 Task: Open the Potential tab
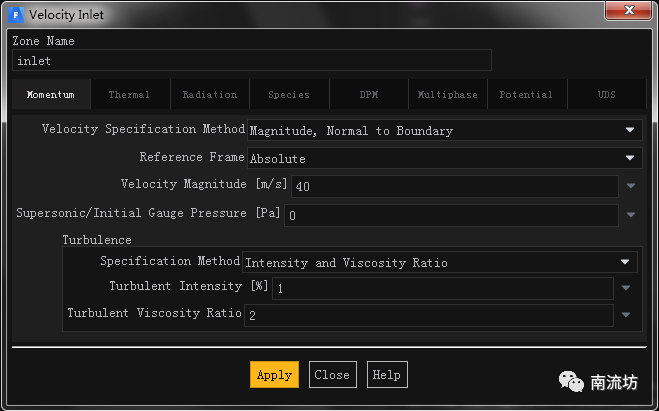pos(526,95)
